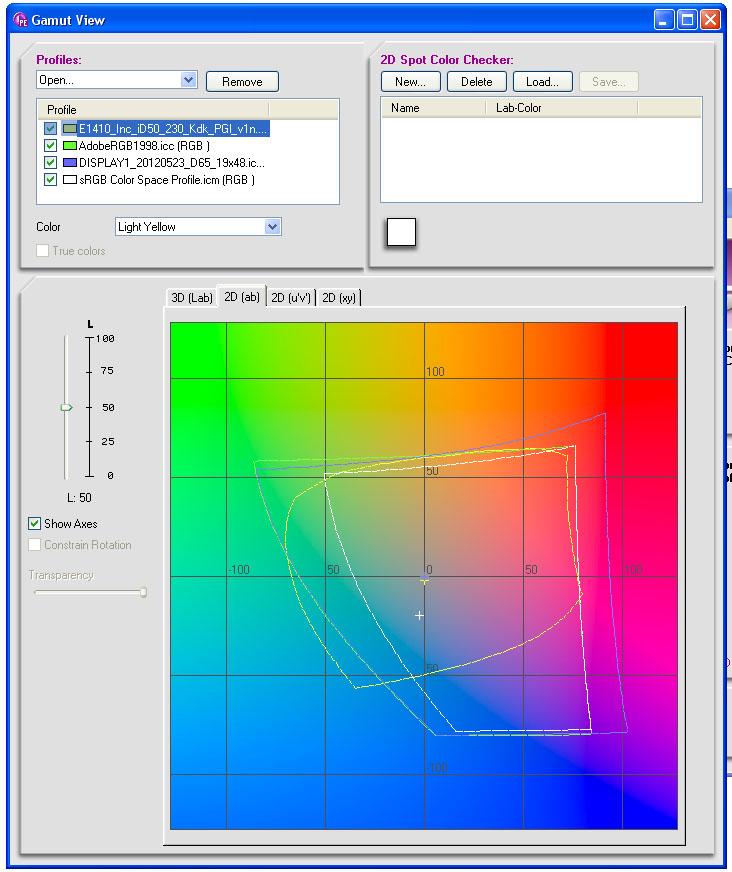
Task: Click the blue DISPLAY1 profile color swatch
Action: (x=70, y=162)
